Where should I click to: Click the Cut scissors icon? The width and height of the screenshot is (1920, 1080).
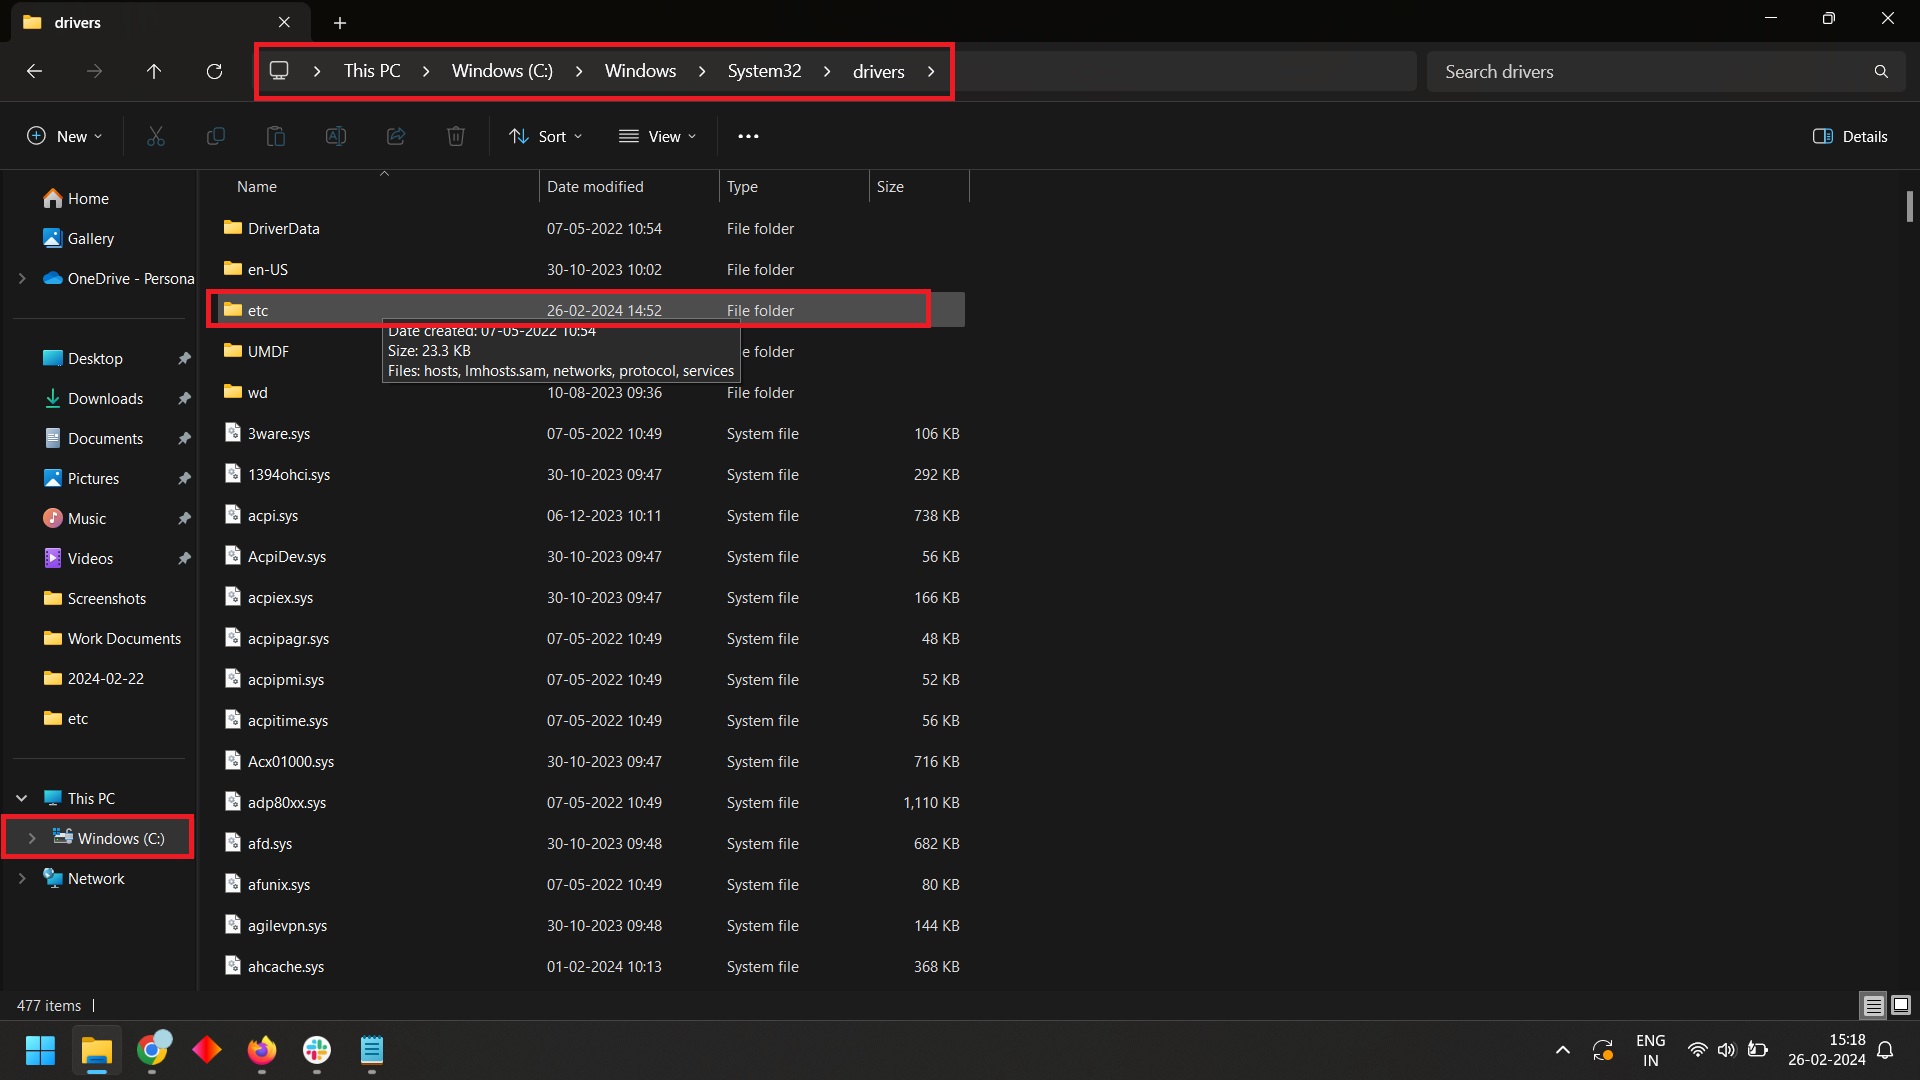point(155,136)
